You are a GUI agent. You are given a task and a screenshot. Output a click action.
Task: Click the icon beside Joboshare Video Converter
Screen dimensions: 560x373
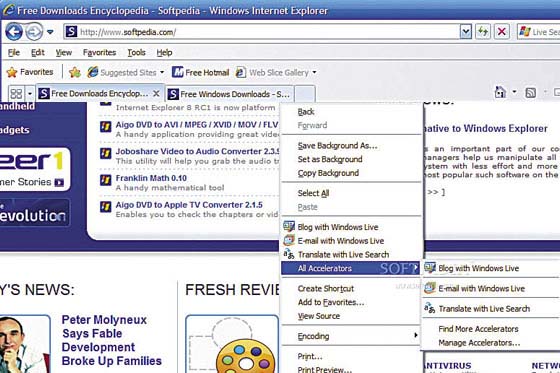click(x=105, y=153)
